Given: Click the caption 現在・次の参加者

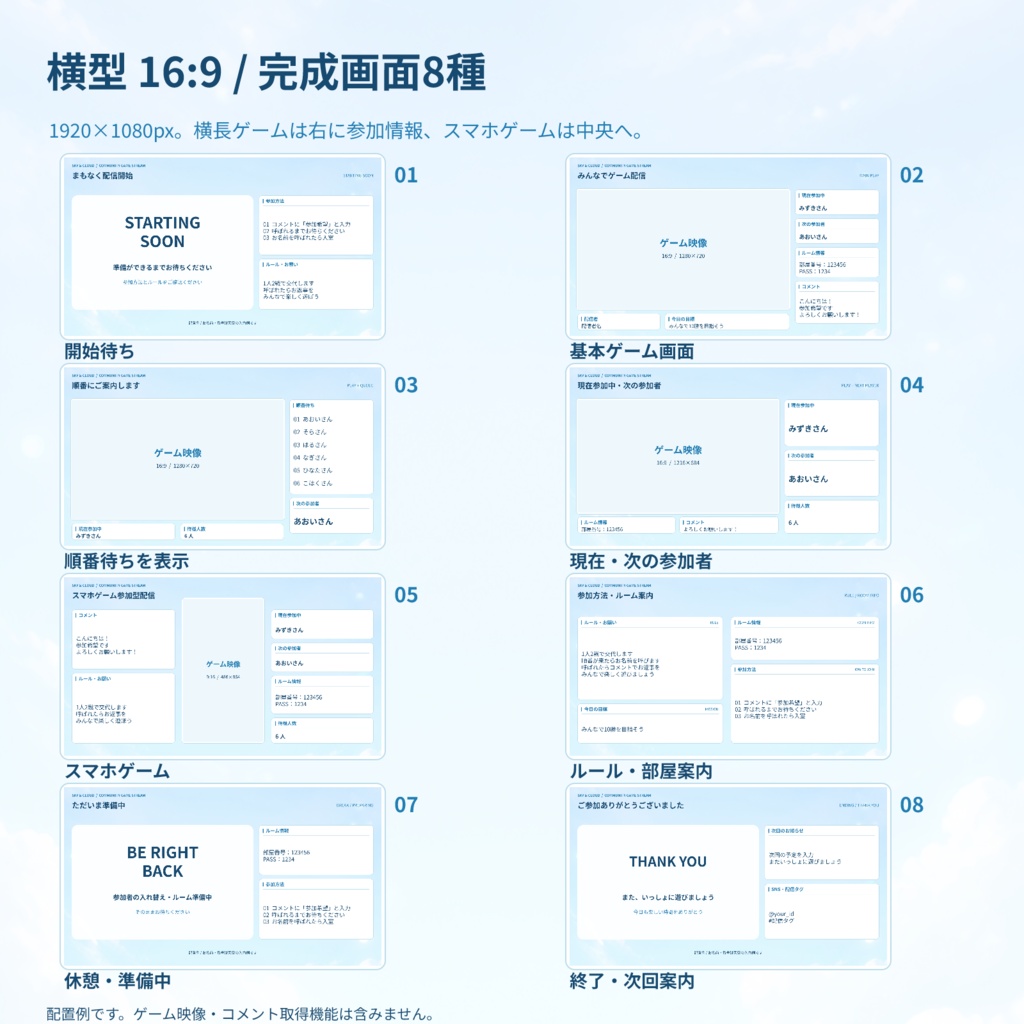Looking at the screenshot, I should [641, 561].
